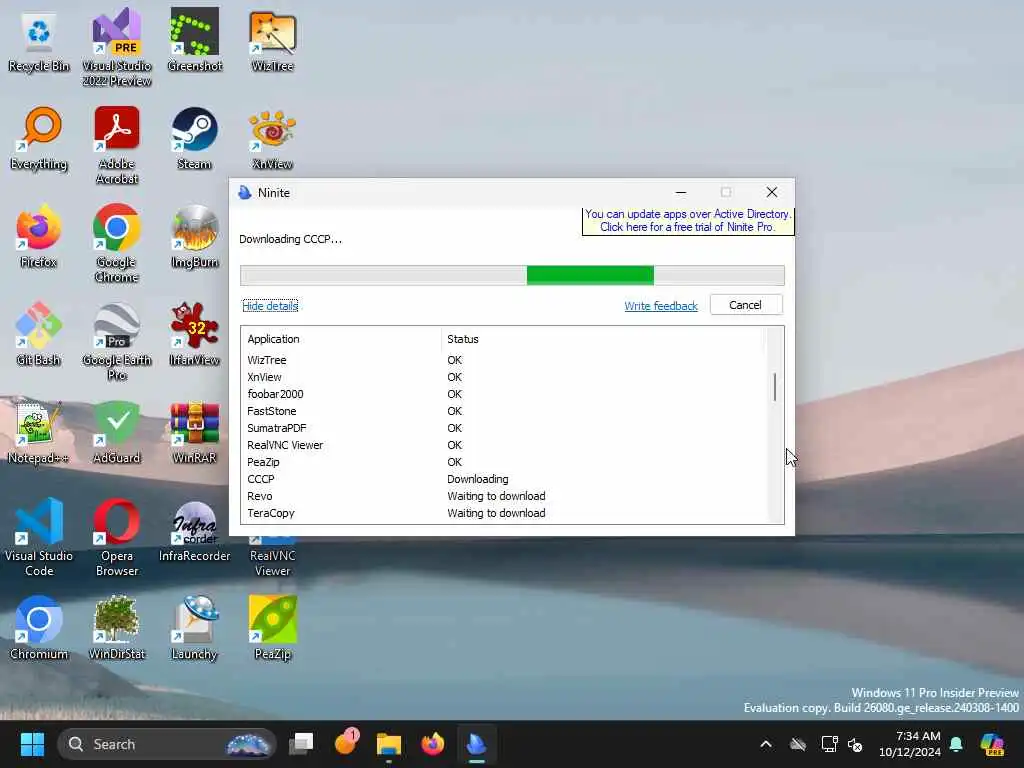
Task: Open Firefox from the taskbar
Action: pyautogui.click(x=432, y=744)
